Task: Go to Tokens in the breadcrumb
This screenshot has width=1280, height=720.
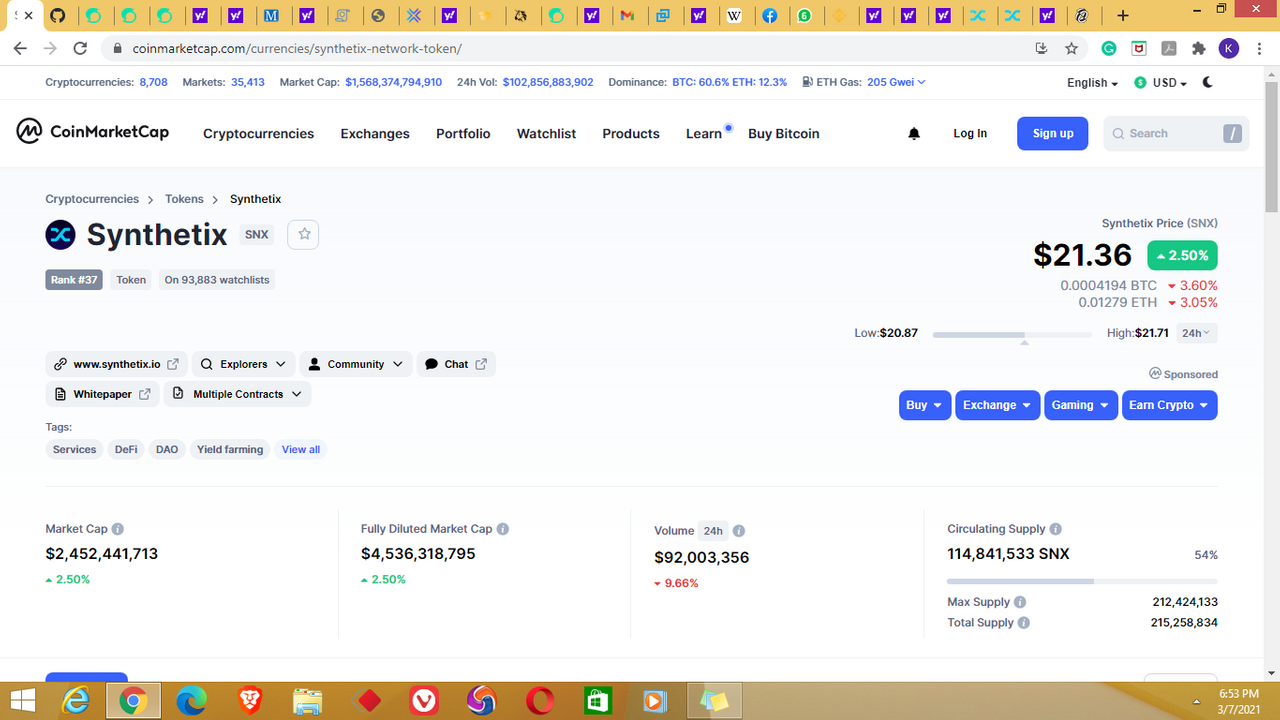Action: [184, 199]
